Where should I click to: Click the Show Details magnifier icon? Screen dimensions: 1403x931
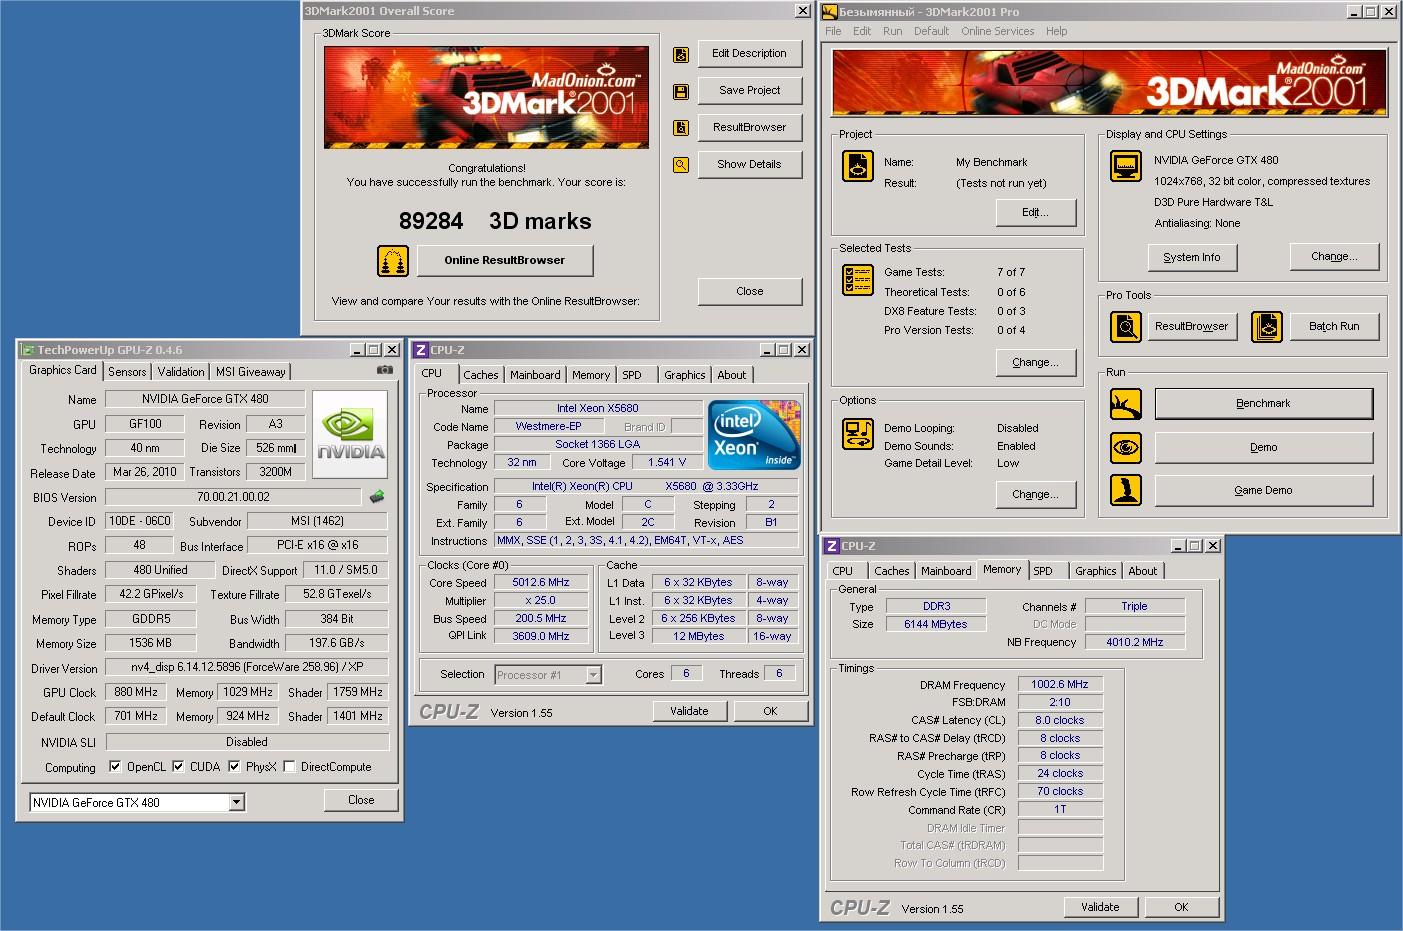[681, 165]
